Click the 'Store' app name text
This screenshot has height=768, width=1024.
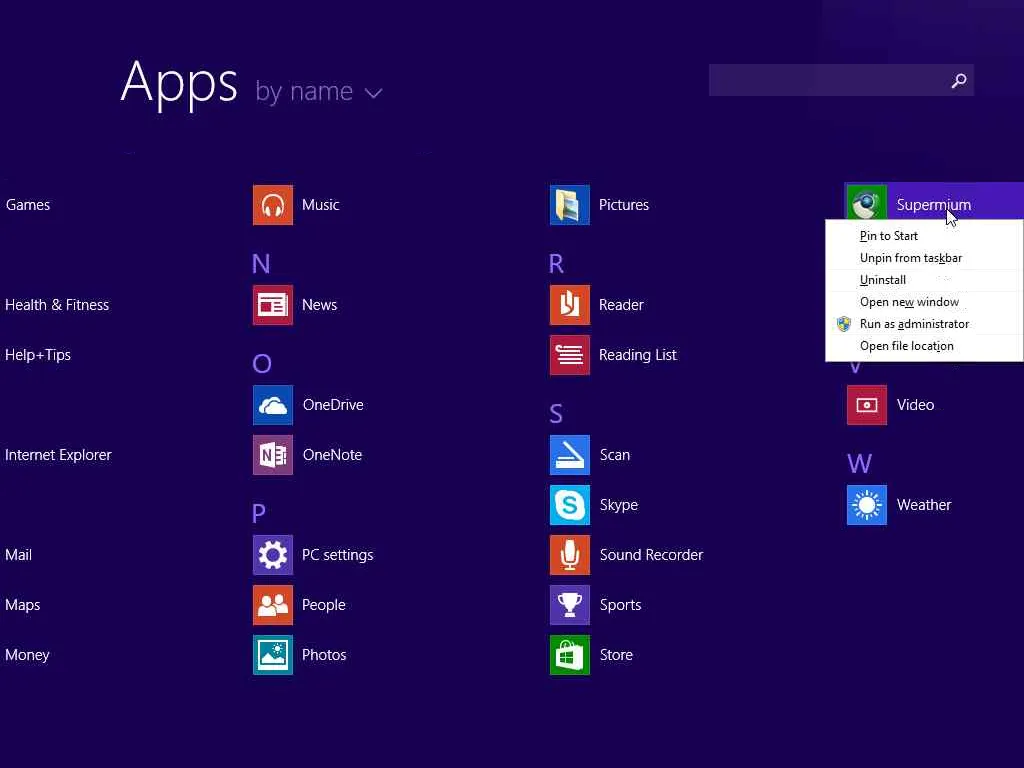[x=616, y=655]
